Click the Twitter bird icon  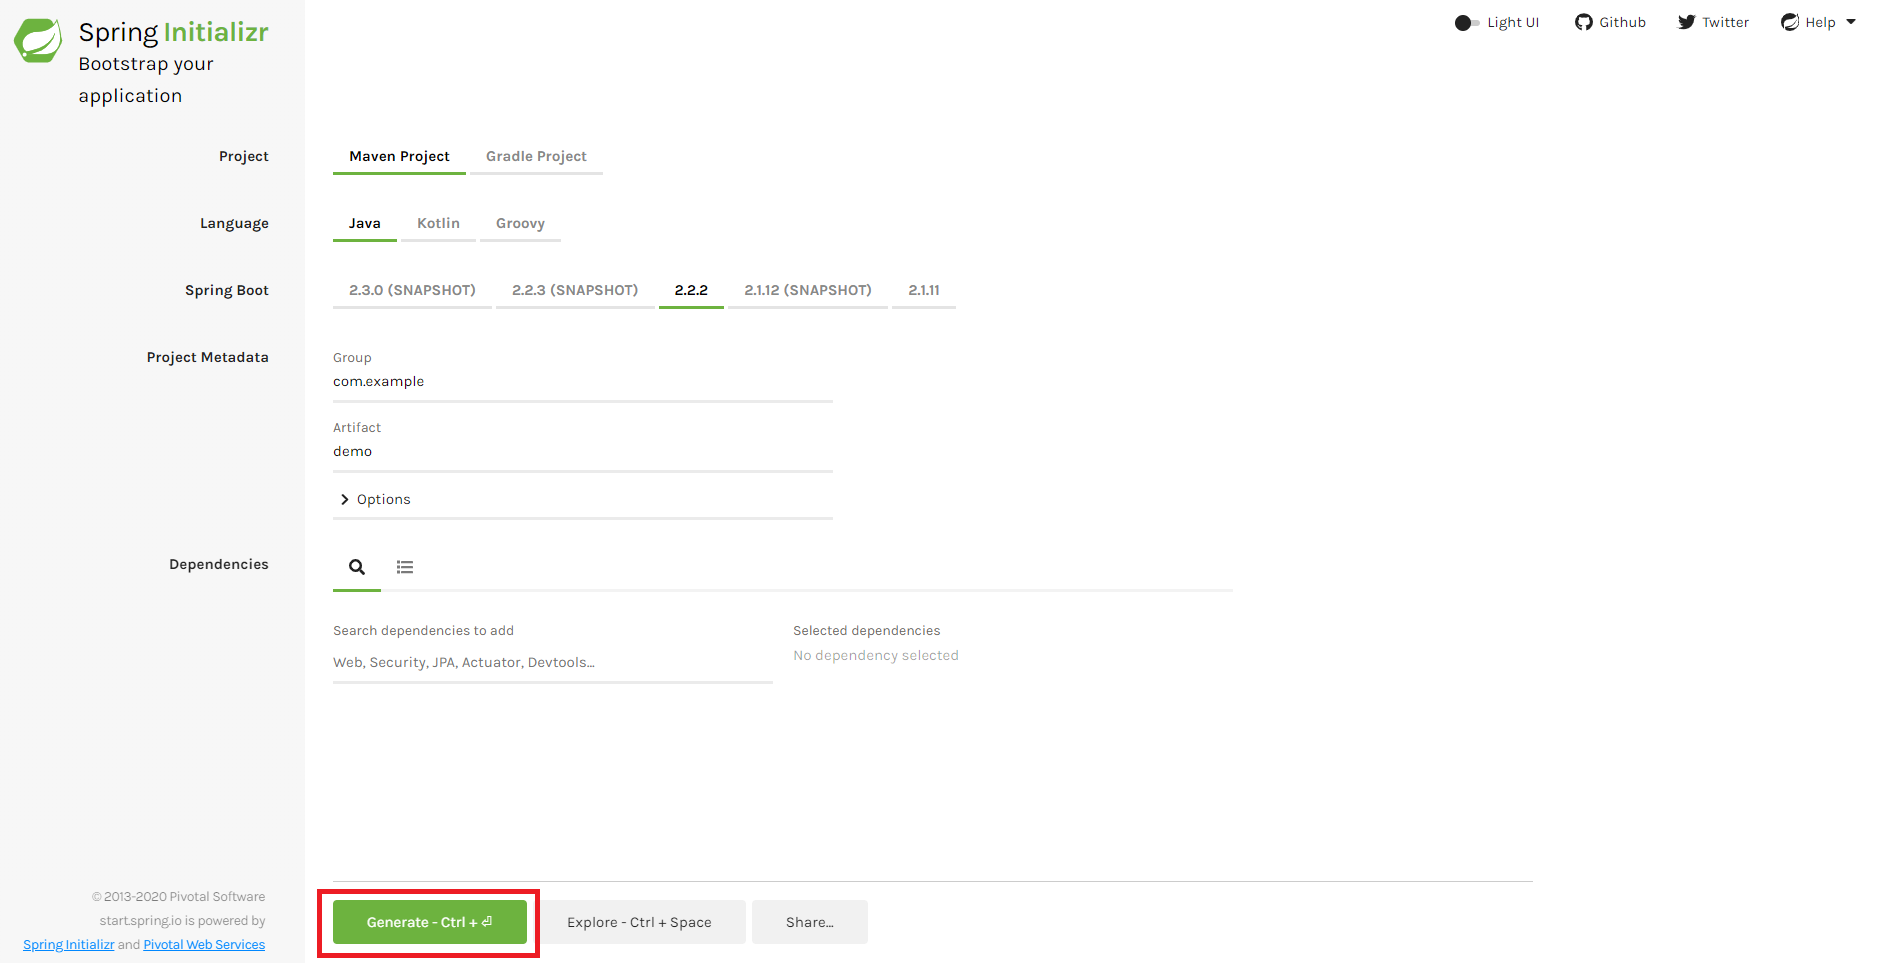click(x=1687, y=22)
